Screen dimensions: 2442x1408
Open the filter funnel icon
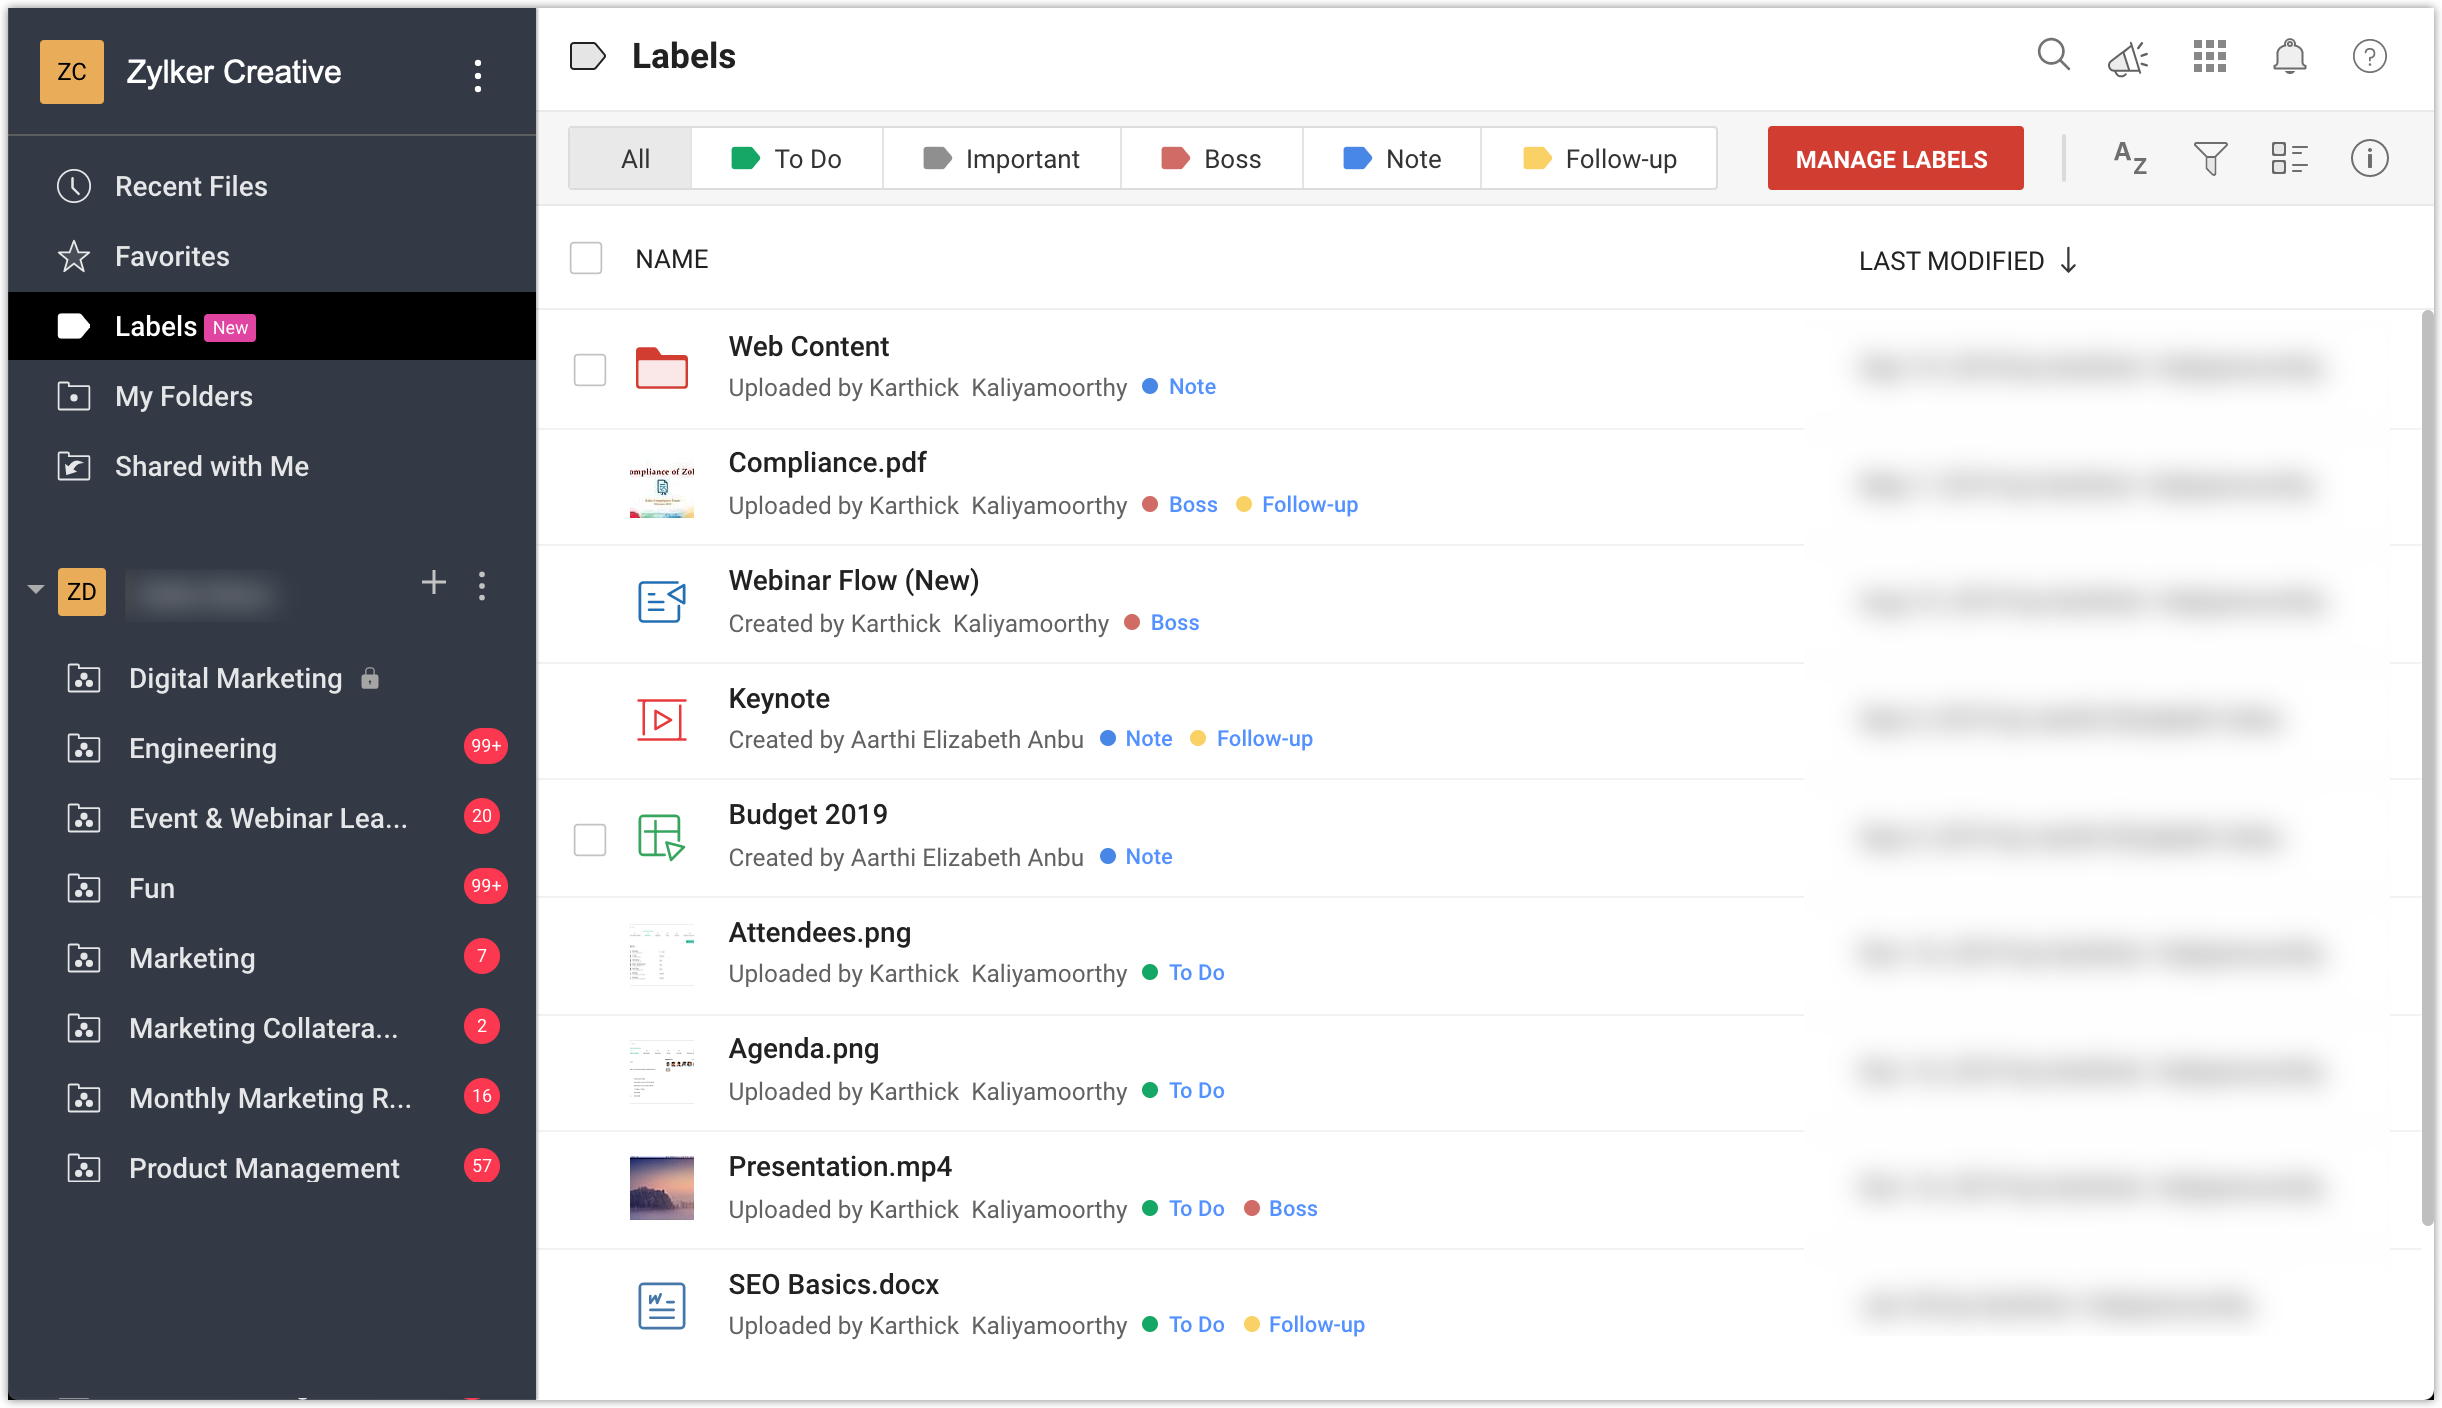tap(2210, 158)
